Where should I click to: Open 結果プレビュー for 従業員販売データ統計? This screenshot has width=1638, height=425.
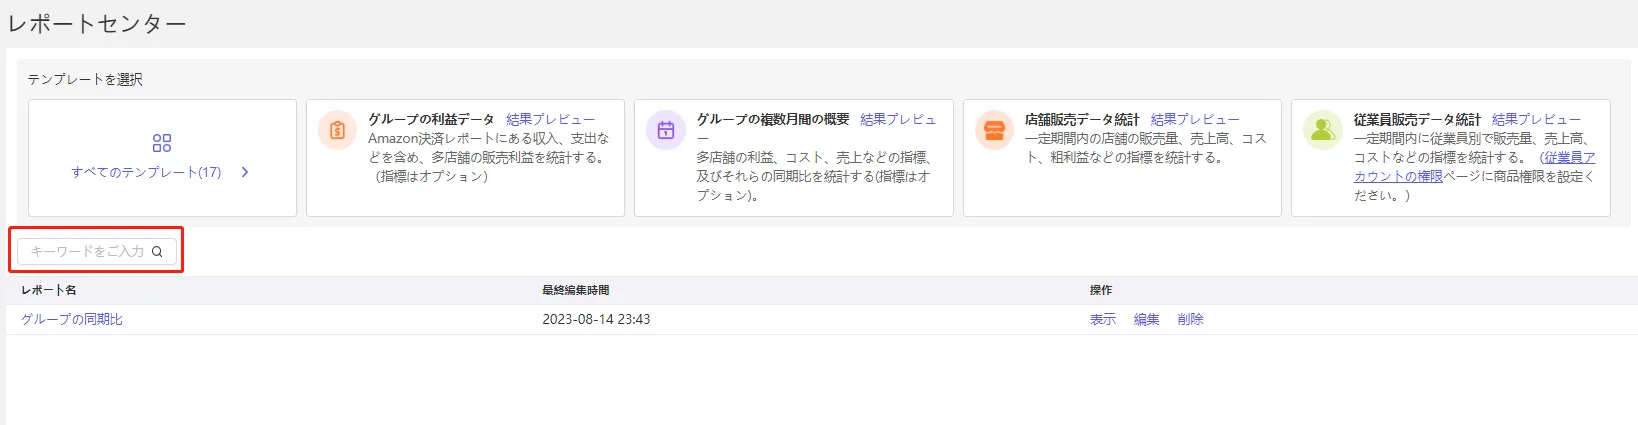pyautogui.click(x=1536, y=119)
